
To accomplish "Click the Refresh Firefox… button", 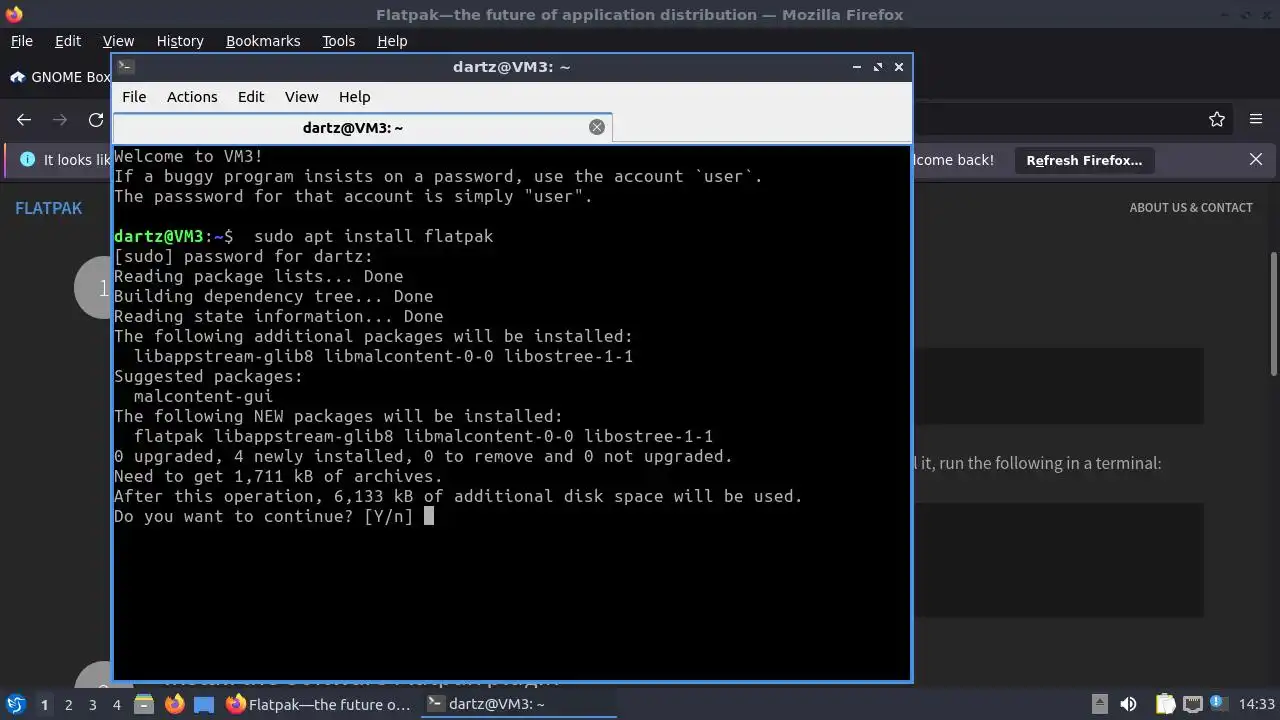I will coord(1084,160).
